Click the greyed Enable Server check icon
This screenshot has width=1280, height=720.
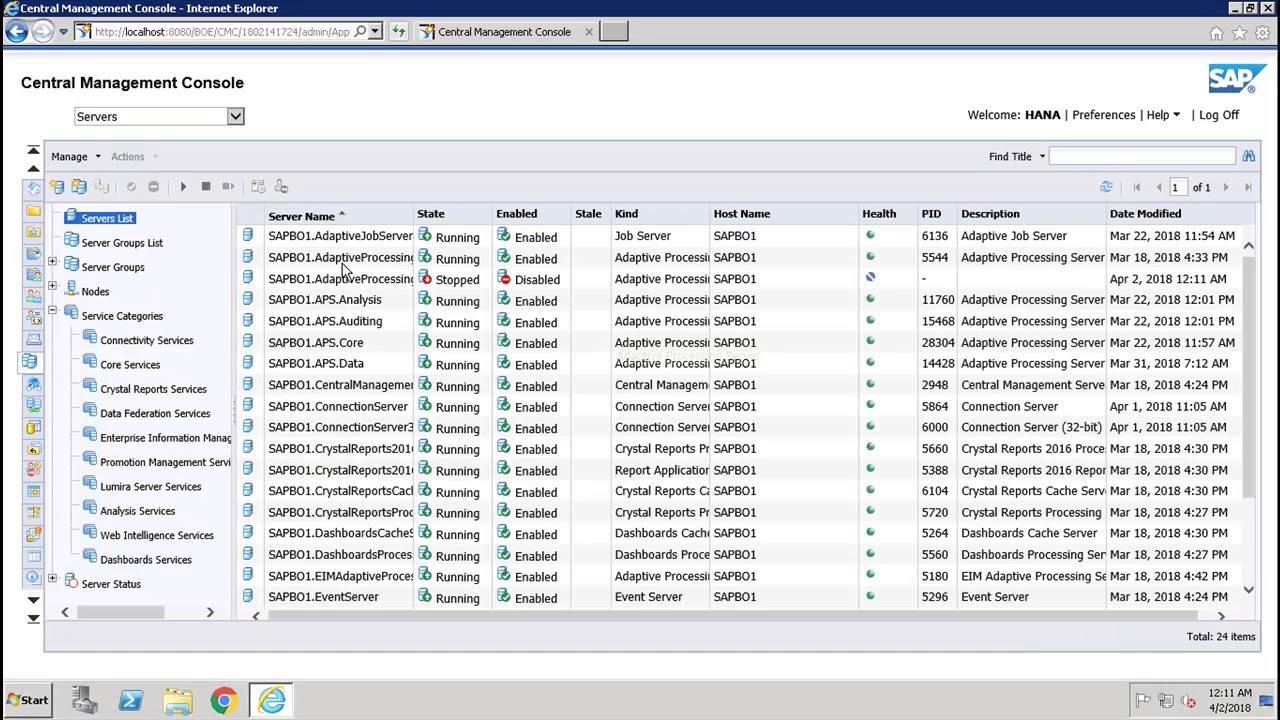click(131, 187)
